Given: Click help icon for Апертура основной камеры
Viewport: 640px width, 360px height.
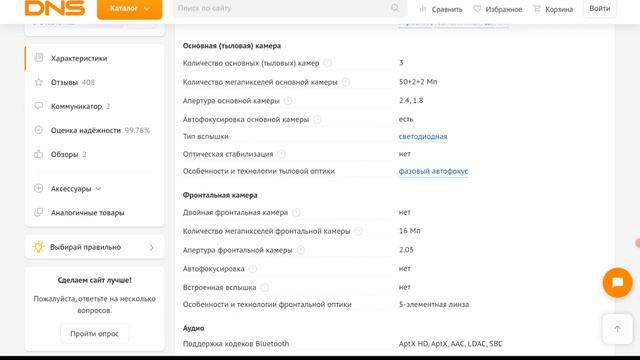Looking at the screenshot, I should pos(288,101).
